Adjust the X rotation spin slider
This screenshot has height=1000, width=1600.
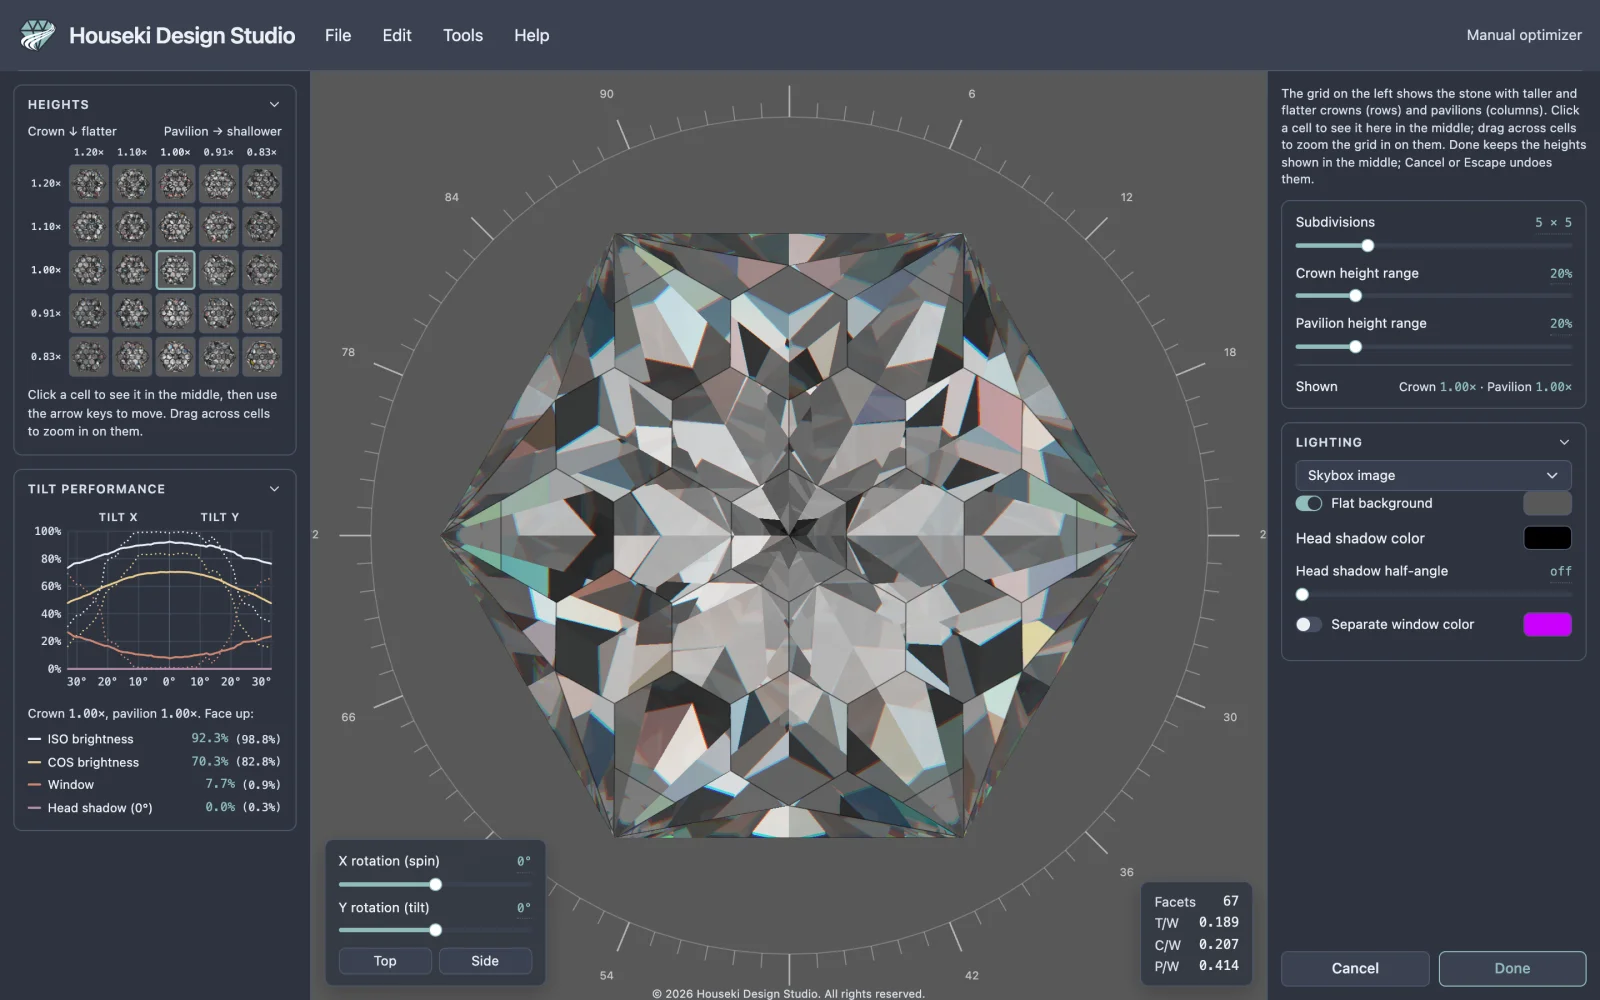pos(435,885)
